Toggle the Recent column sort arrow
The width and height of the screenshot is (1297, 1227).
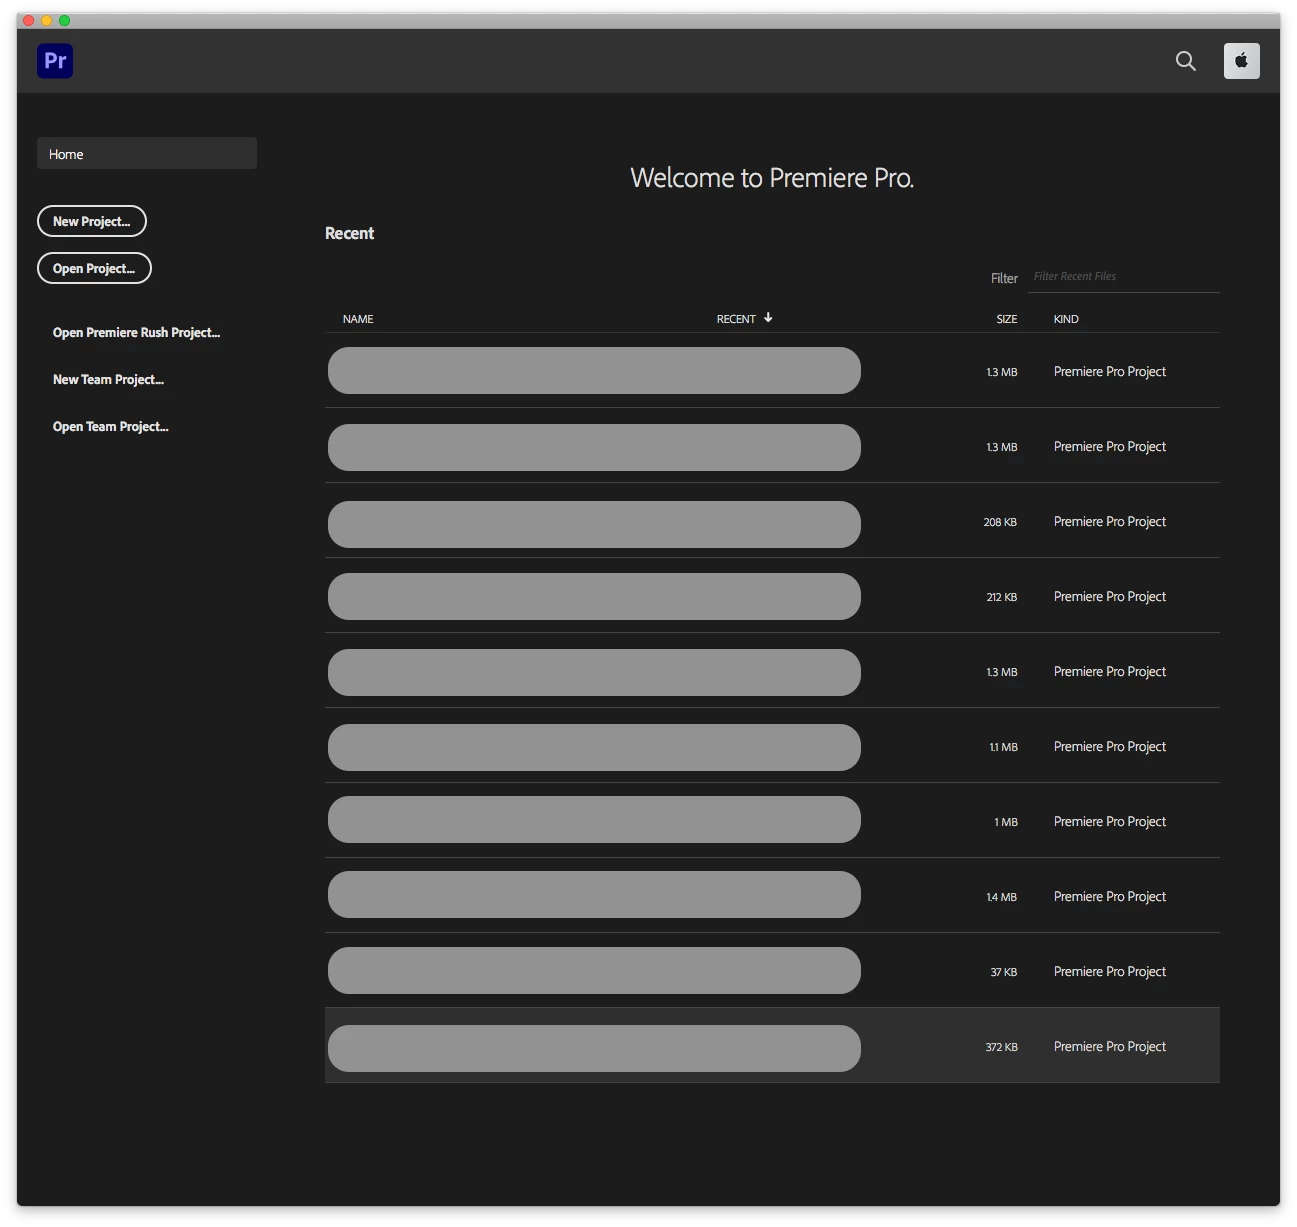click(x=768, y=318)
